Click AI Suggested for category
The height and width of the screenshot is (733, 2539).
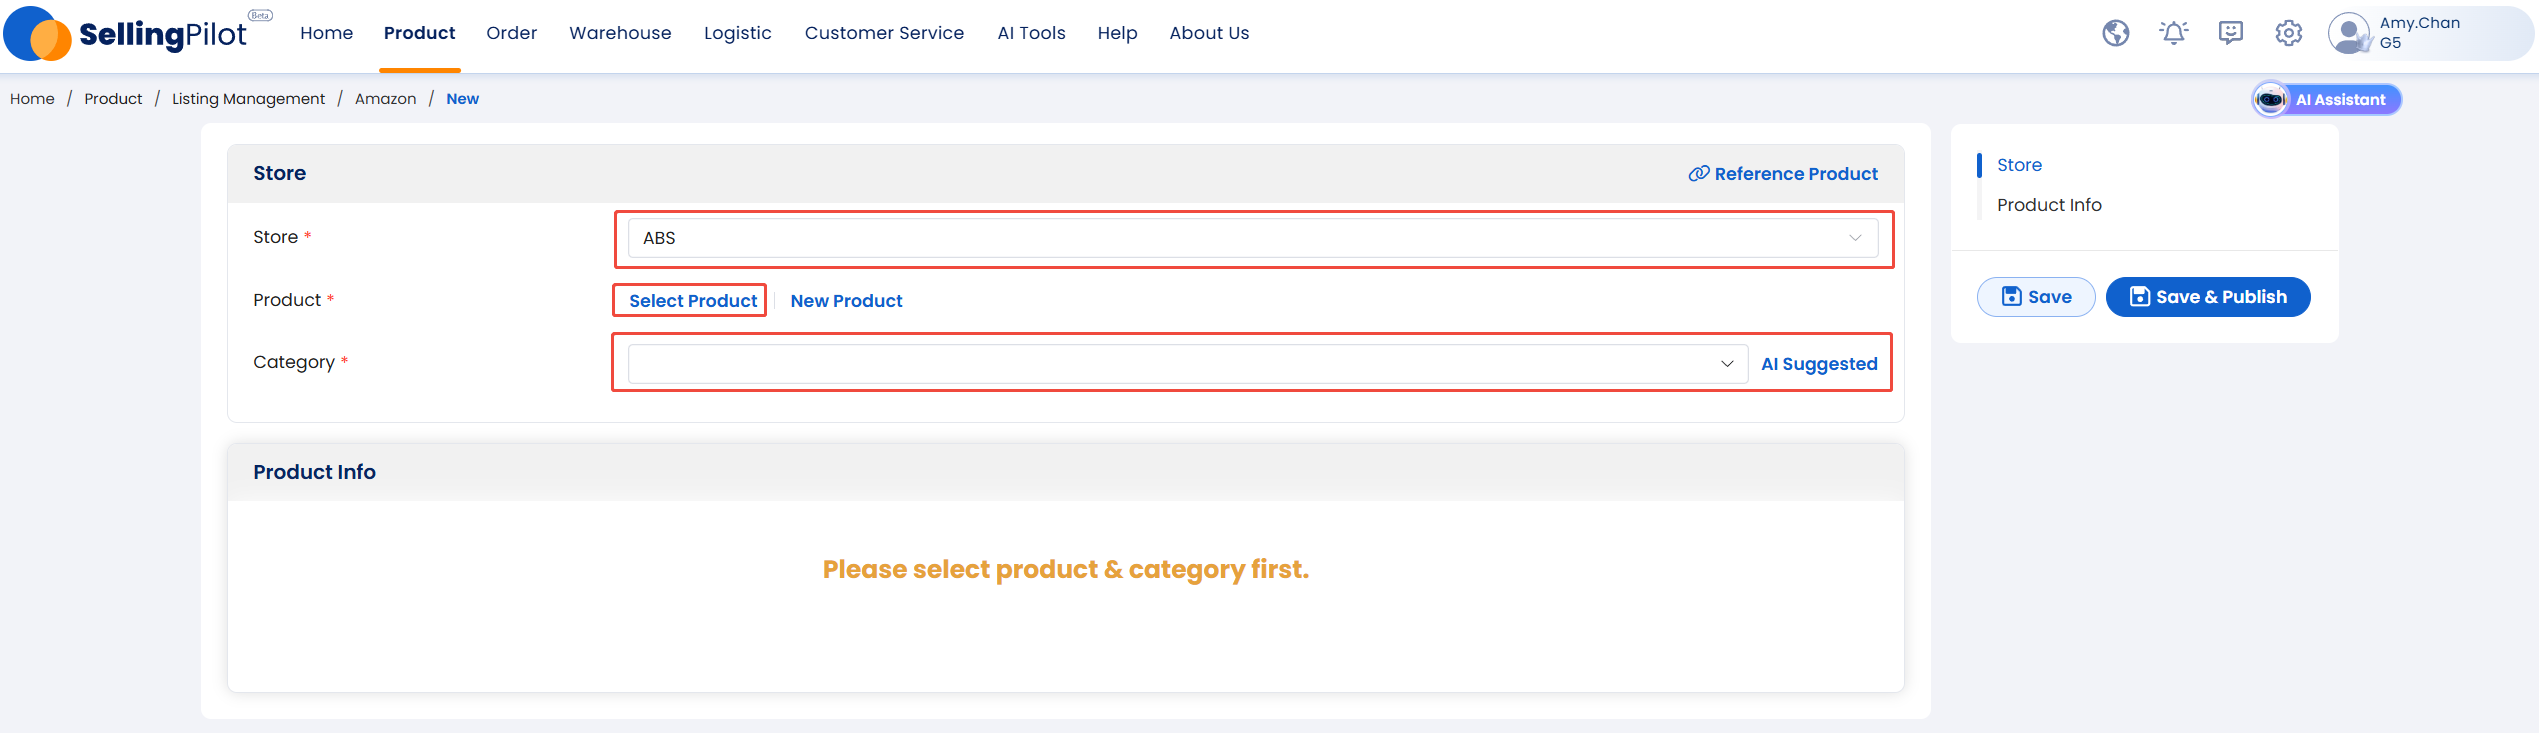[x=1819, y=364]
